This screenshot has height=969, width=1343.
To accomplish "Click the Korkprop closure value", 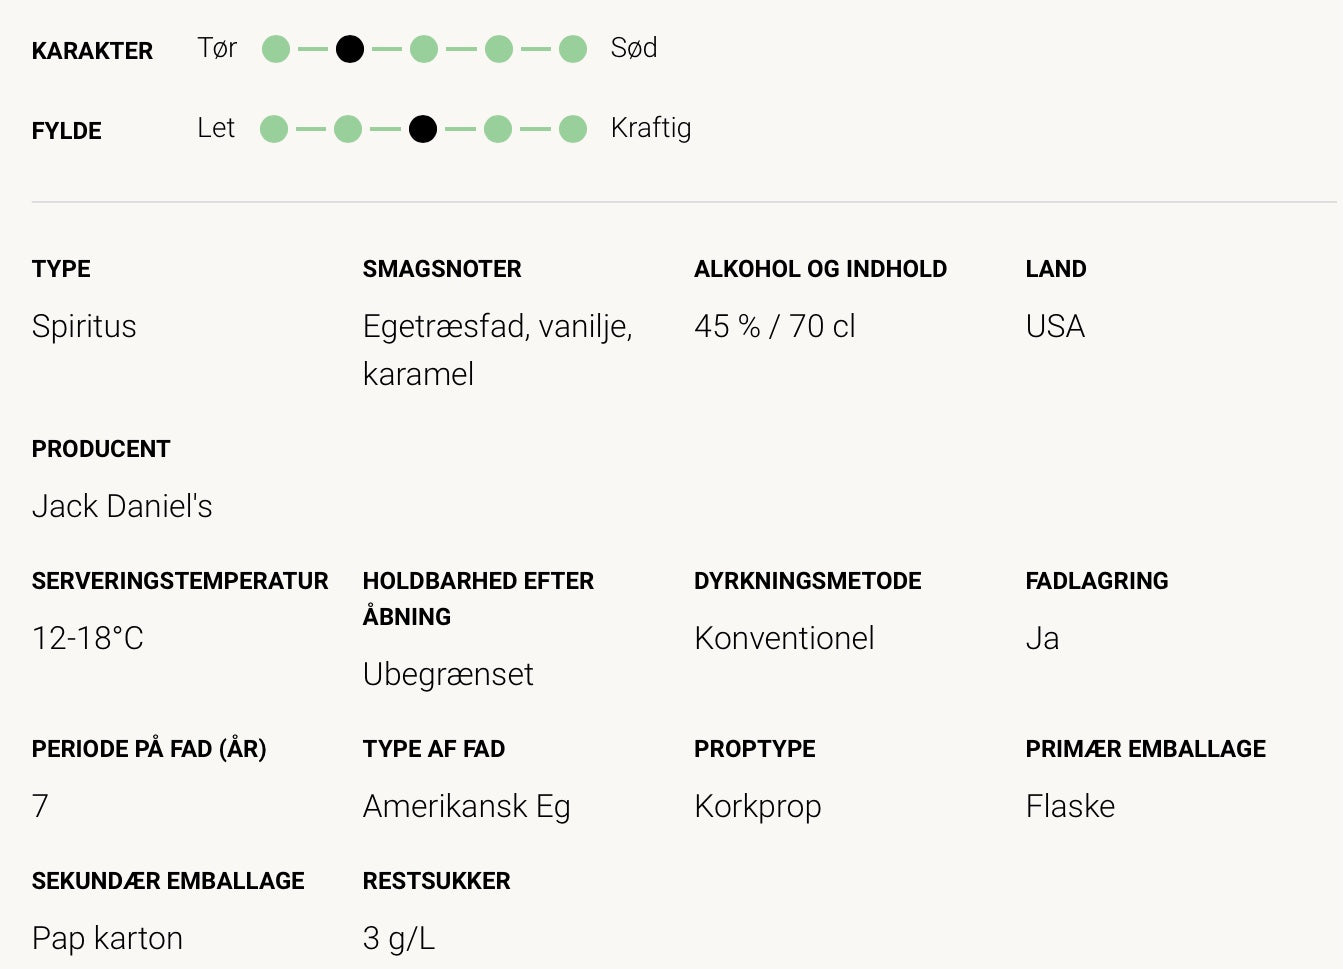I will tap(757, 806).
